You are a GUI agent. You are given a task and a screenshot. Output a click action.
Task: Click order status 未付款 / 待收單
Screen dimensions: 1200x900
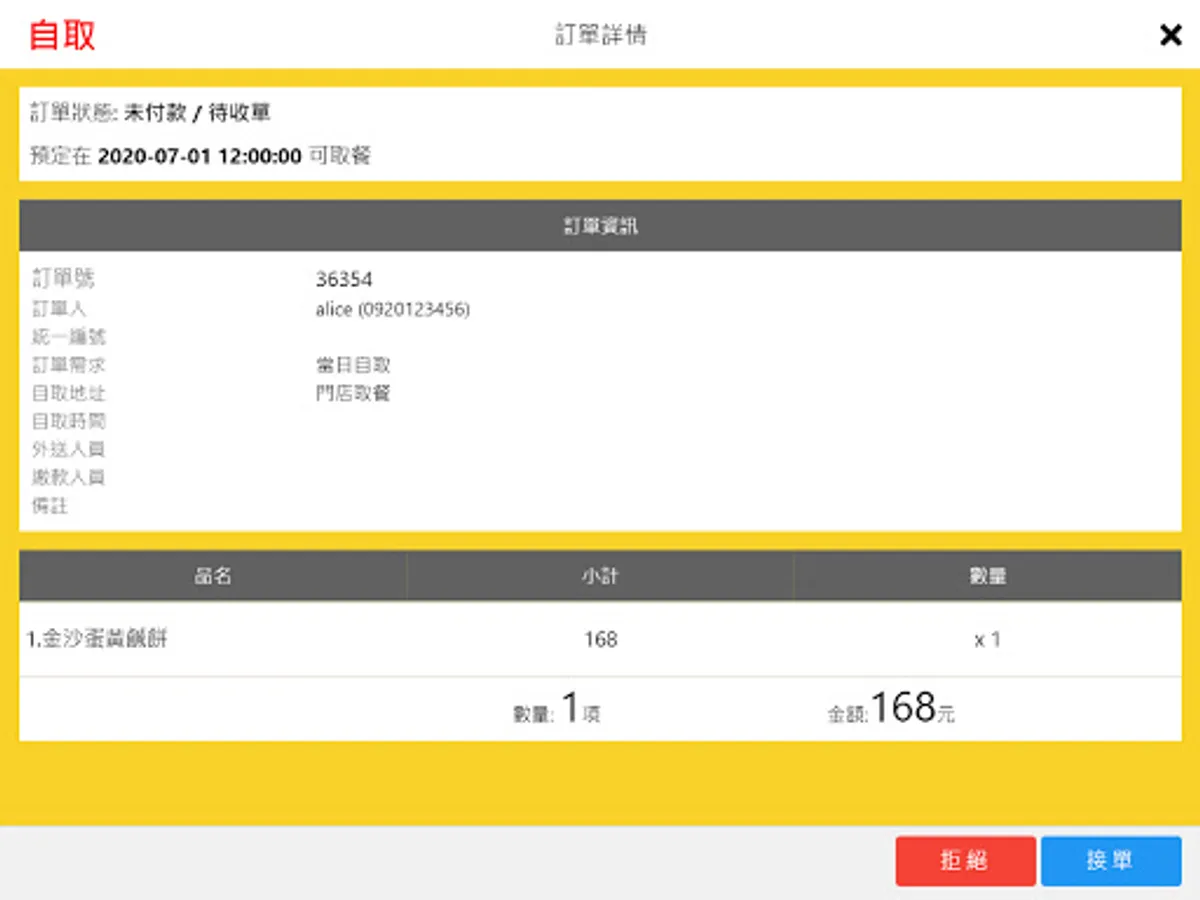pos(197,114)
